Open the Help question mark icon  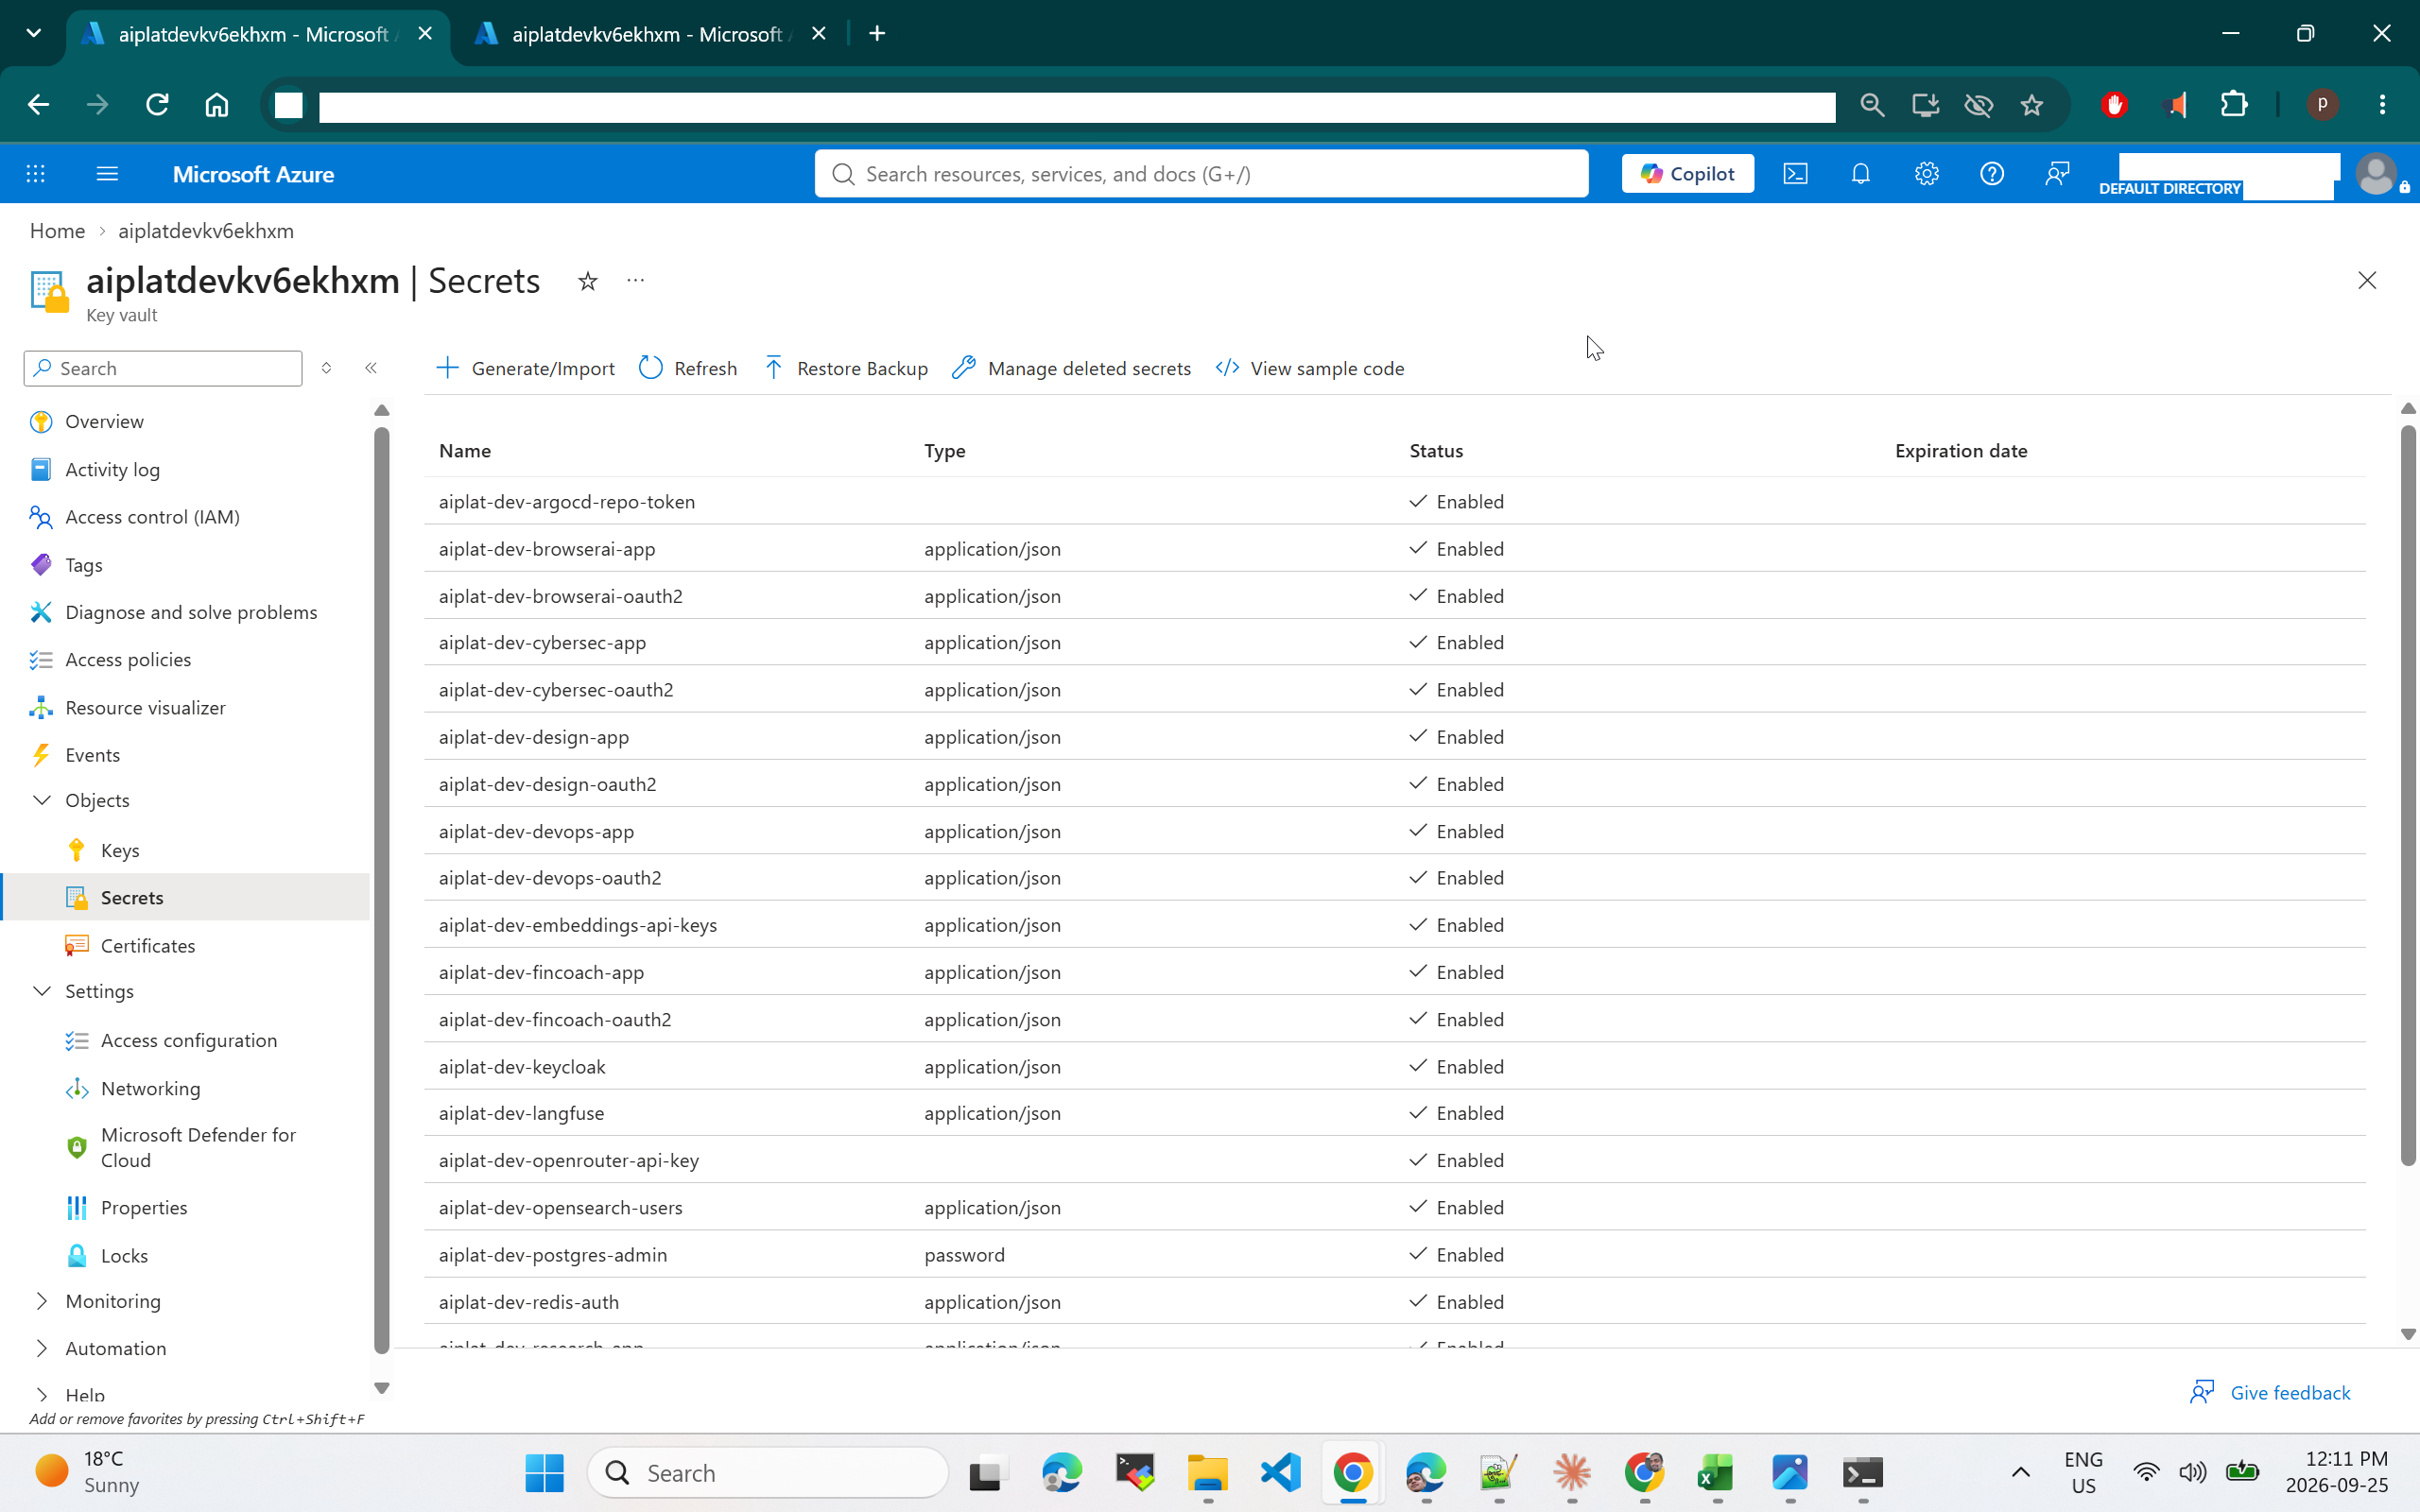pyautogui.click(x=1991, y=174)
